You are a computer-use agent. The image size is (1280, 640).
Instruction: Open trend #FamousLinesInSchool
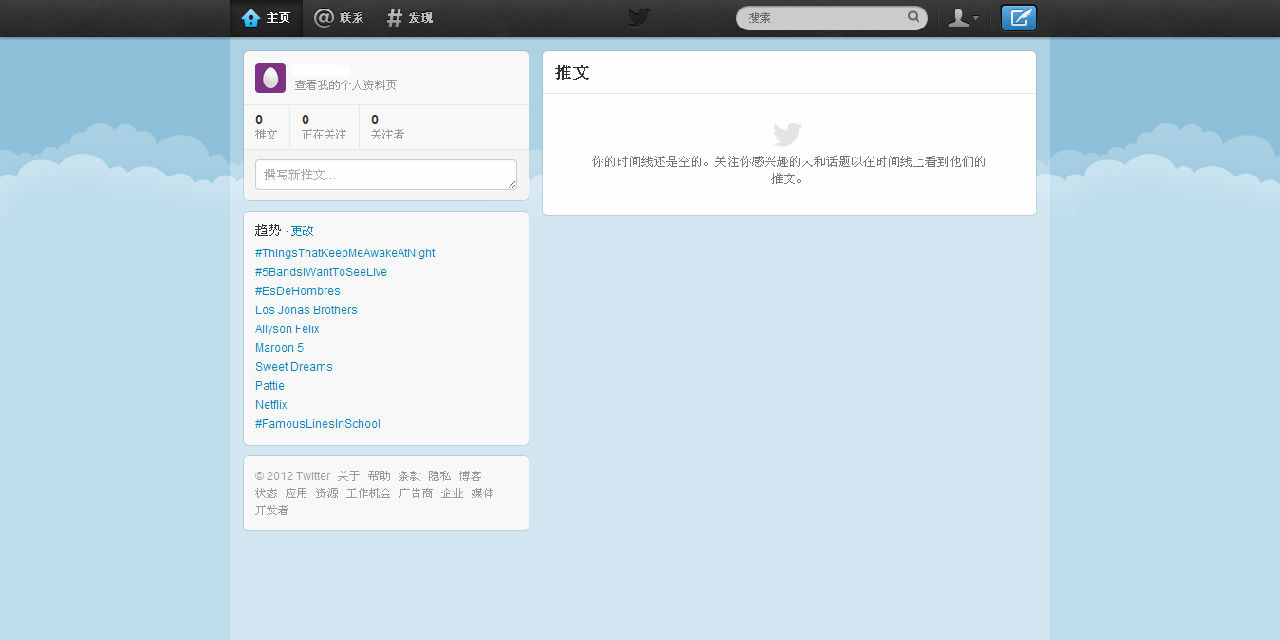318,424
